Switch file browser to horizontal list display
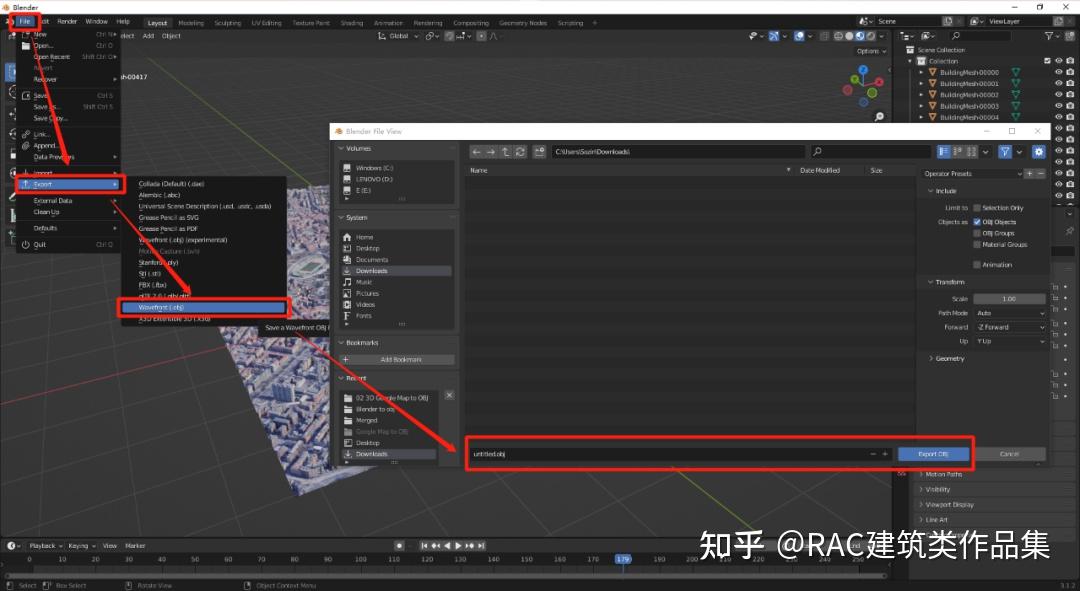Image resolution: width=1080 pixels, height=591 pixels. [958, 152]
